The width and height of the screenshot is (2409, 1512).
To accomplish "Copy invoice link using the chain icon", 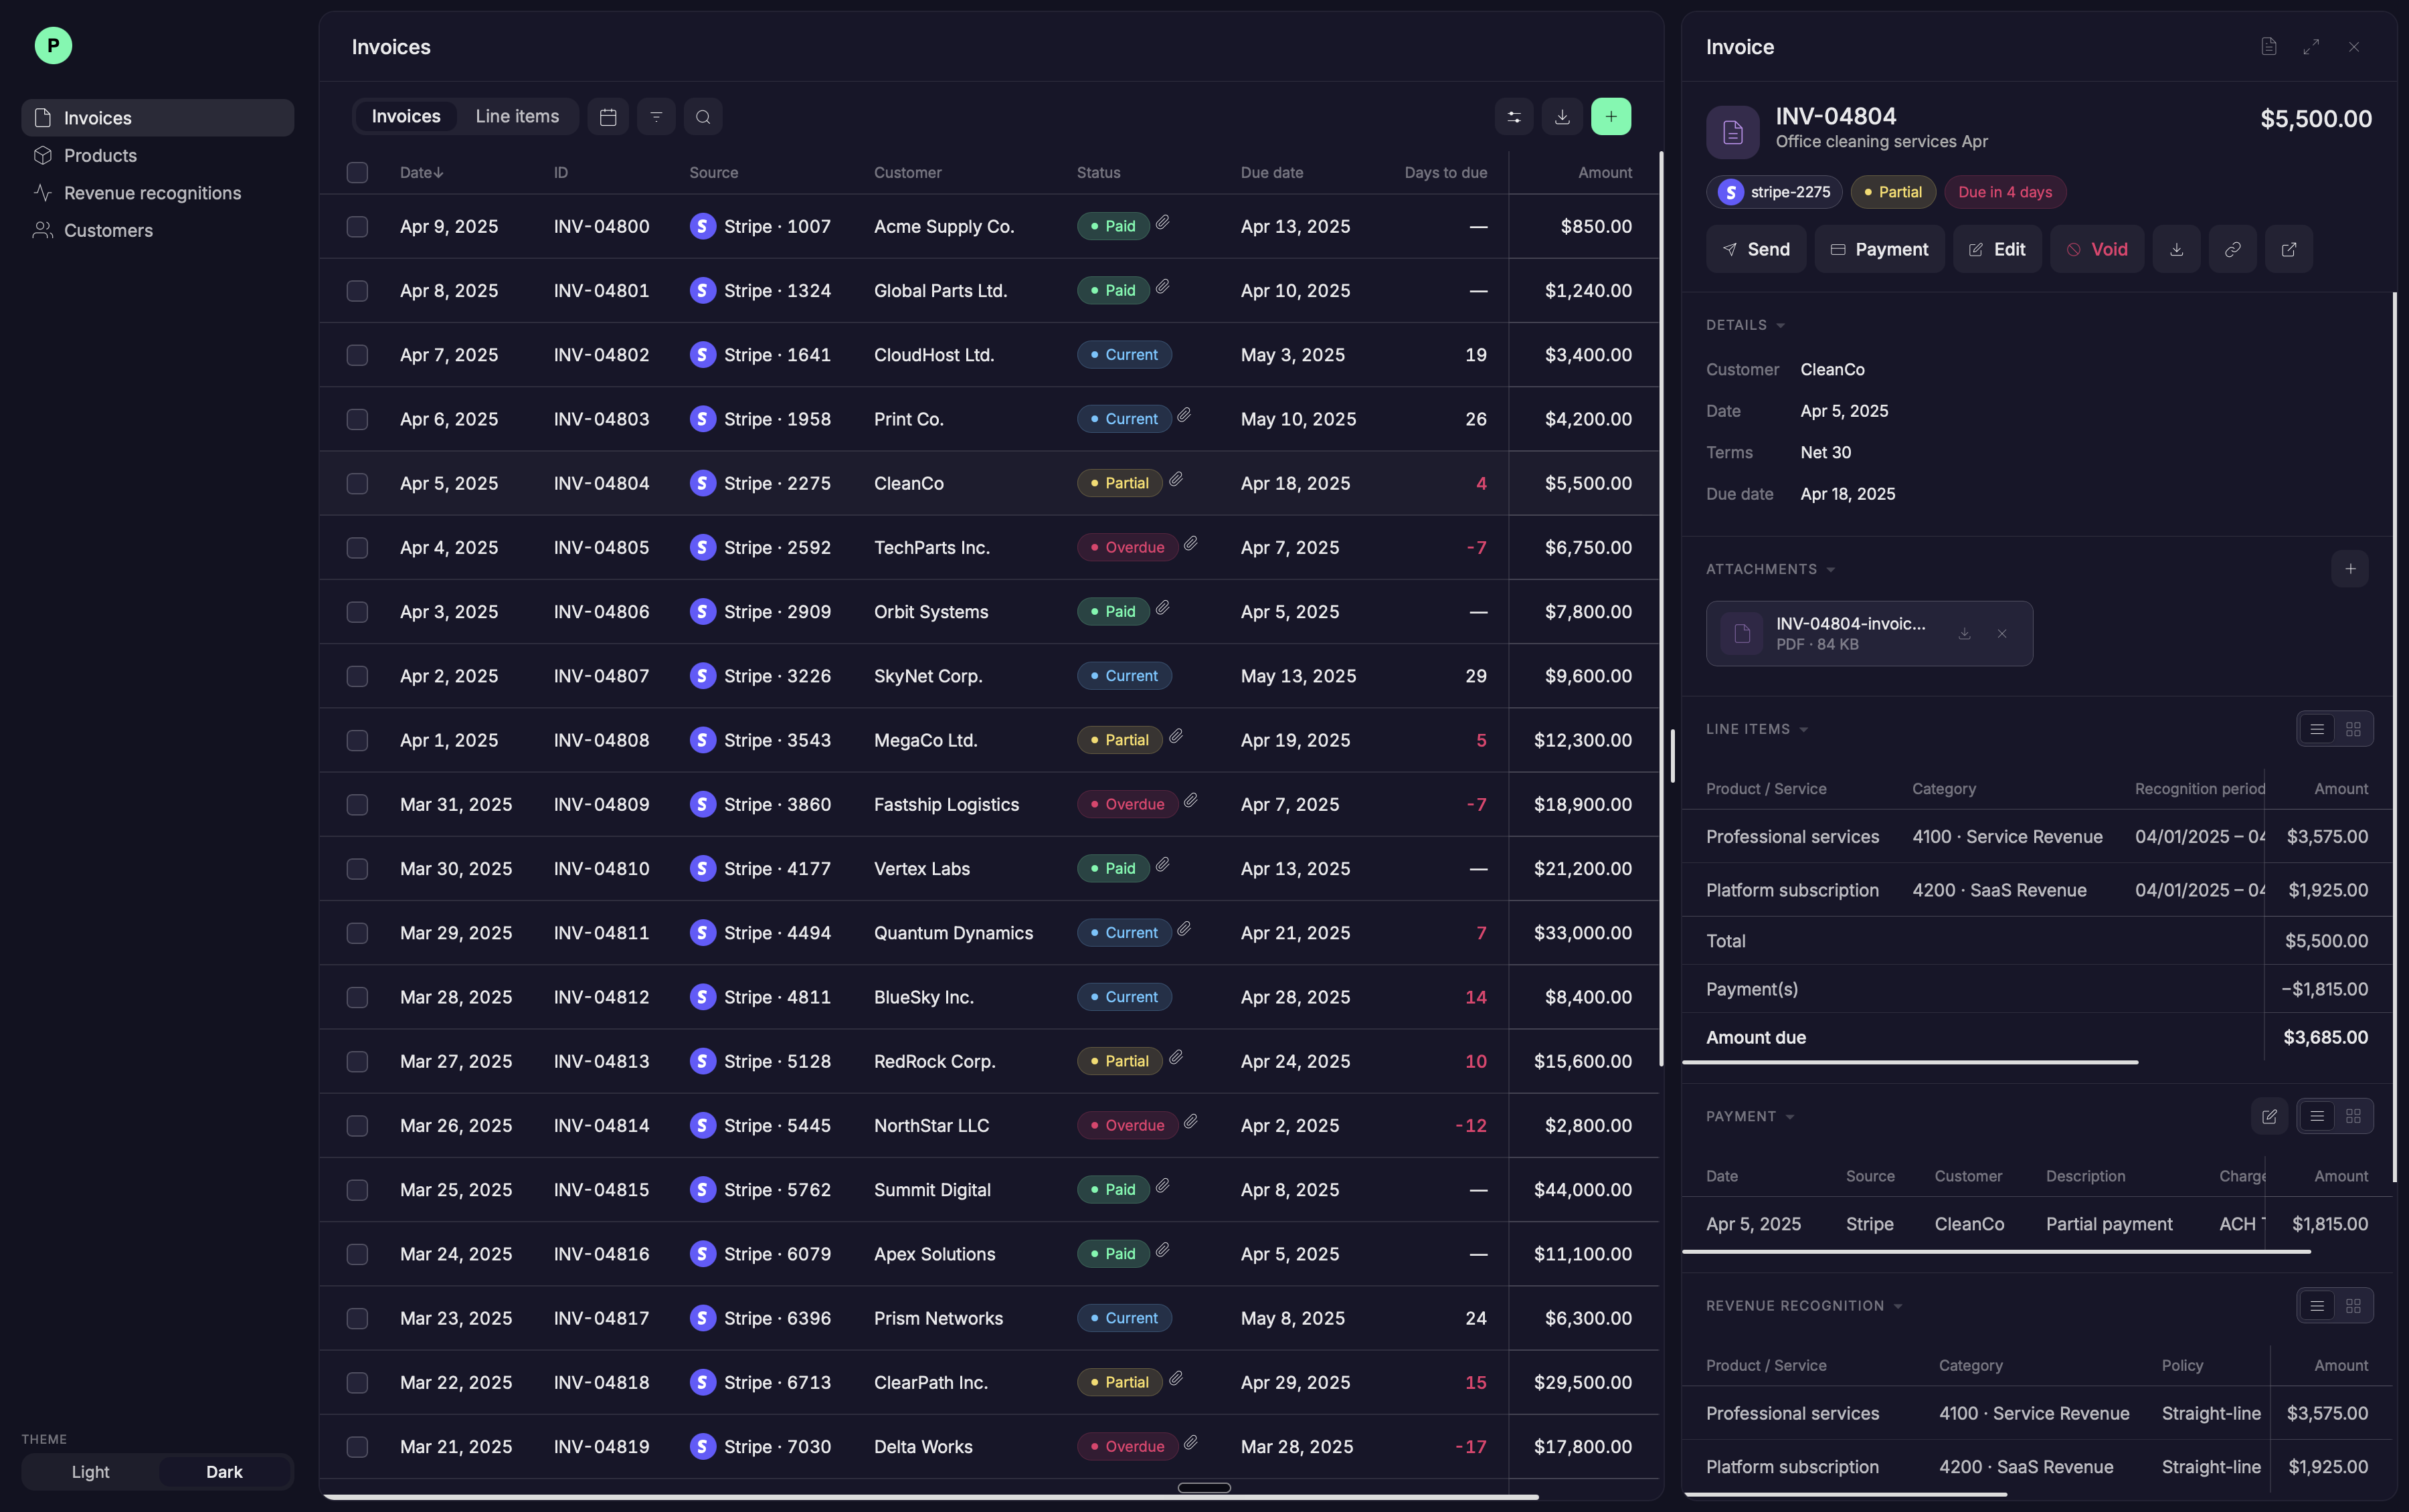I will tap(2232, 249).
